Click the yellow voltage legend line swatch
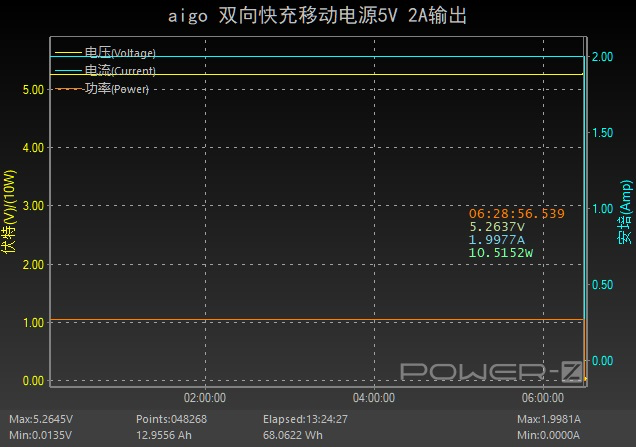 pyautogui.click(x=68, y=53)
